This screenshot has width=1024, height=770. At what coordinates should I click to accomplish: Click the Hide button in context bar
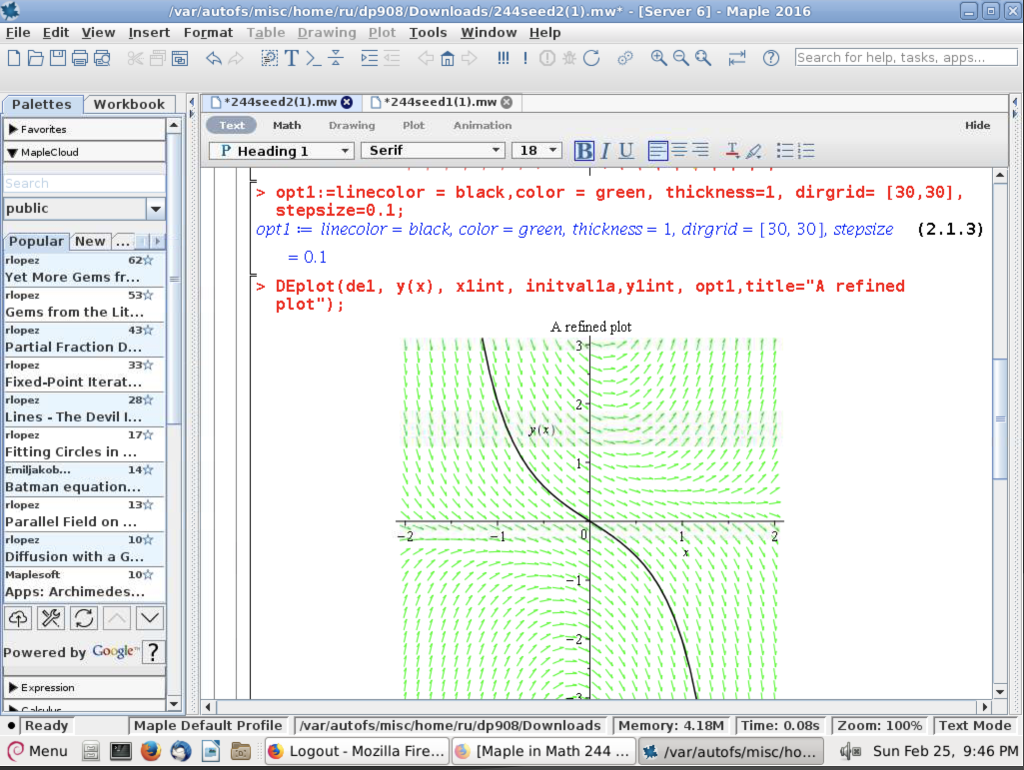[977, 125]
